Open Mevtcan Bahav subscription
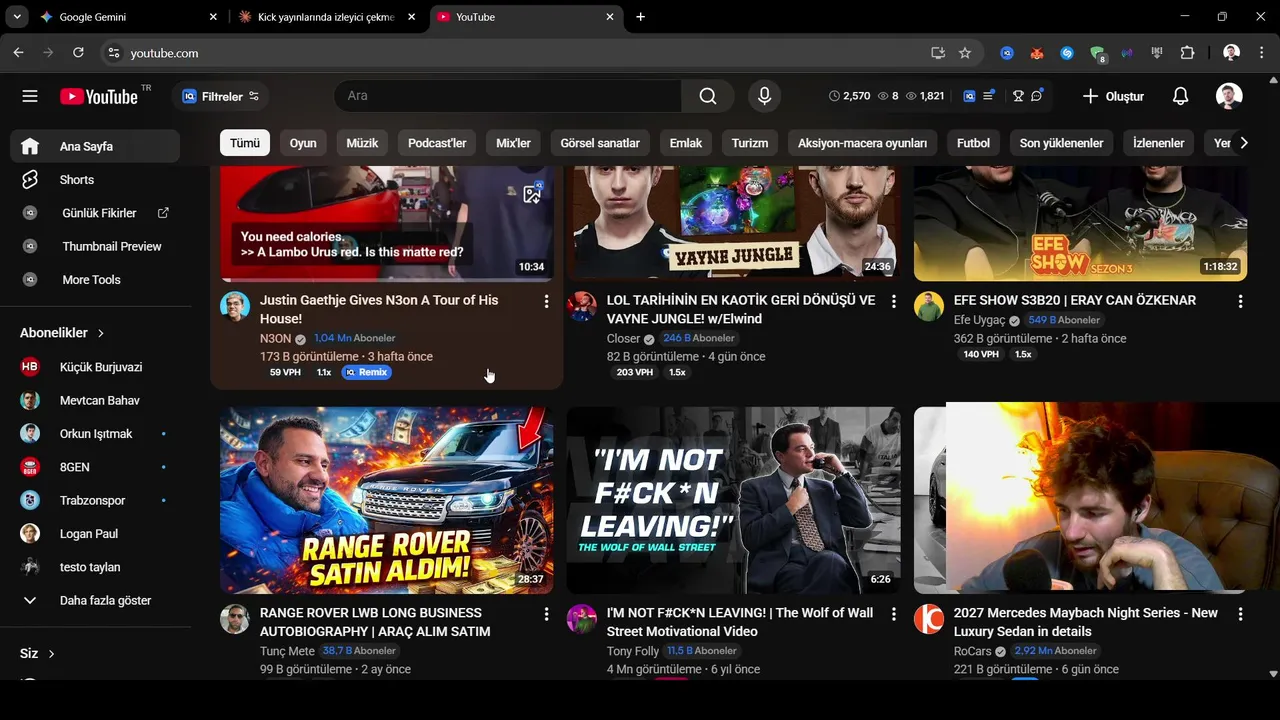1280x720 pixels. click(95, 400)
